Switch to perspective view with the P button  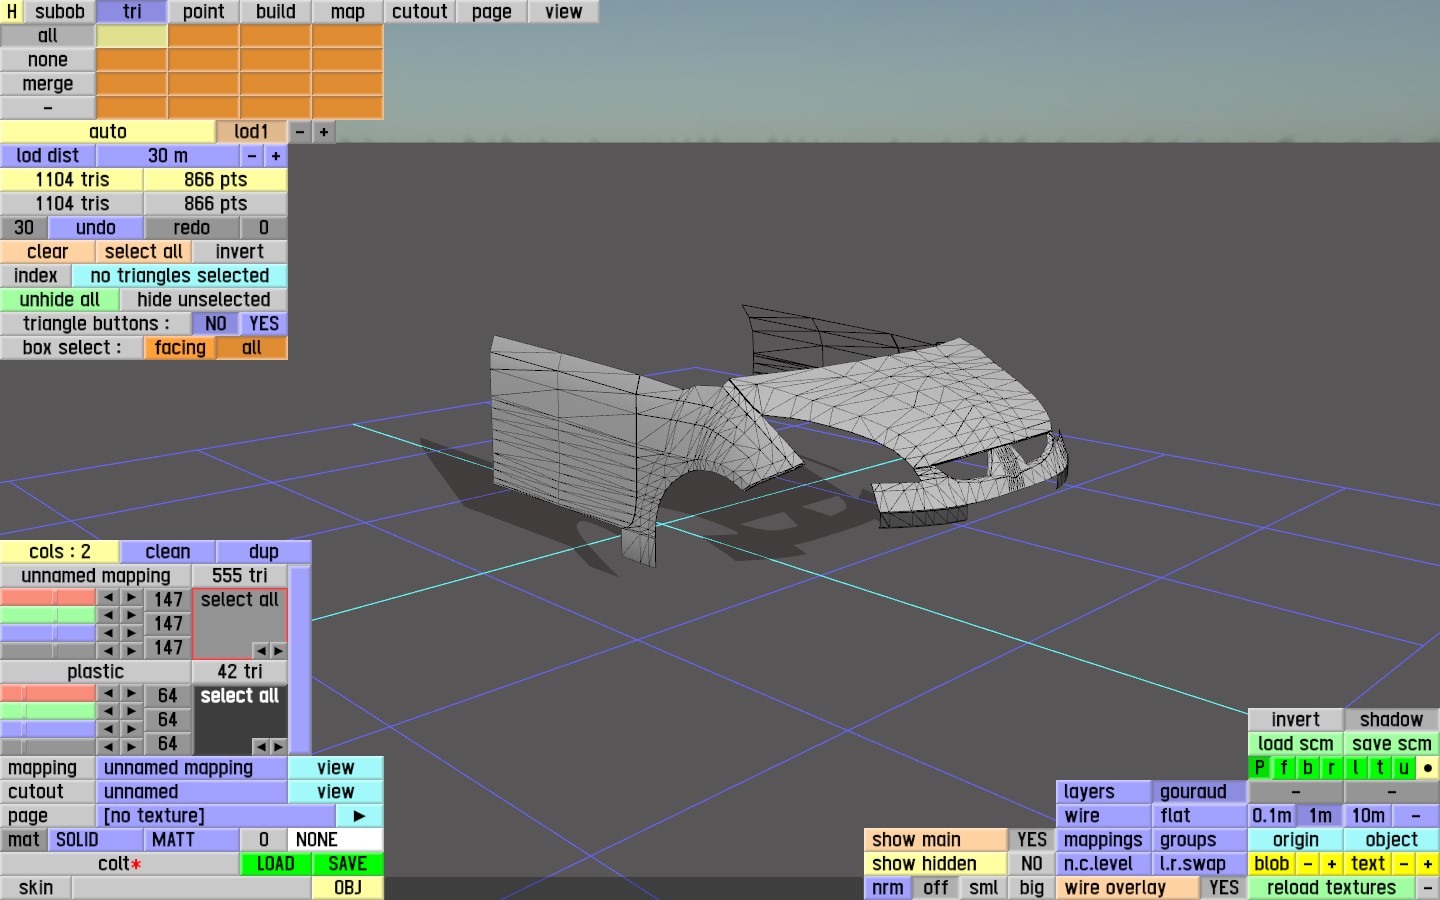1260,768
